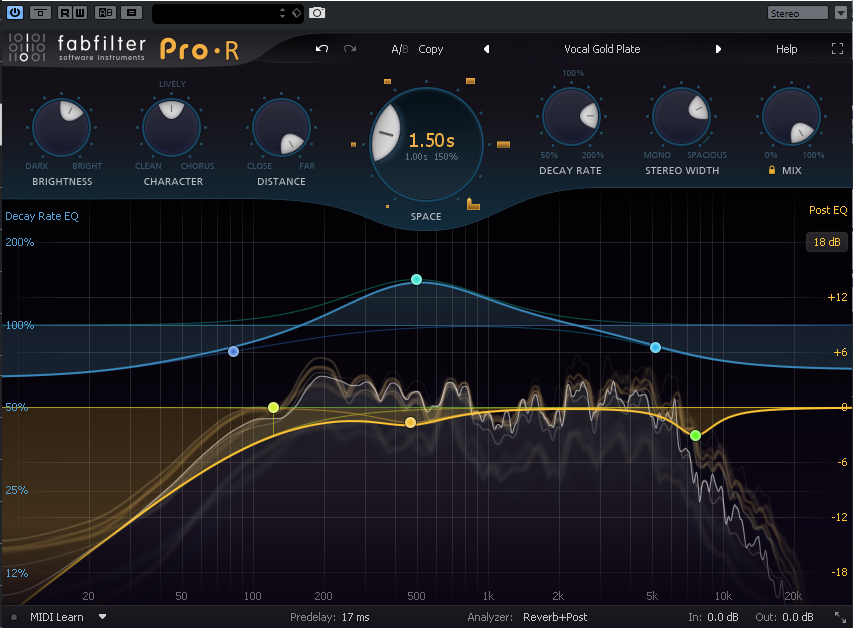Click the Brightness knob
The height and width of the screenshot is (628, 853).
click(x=61, y=128)
